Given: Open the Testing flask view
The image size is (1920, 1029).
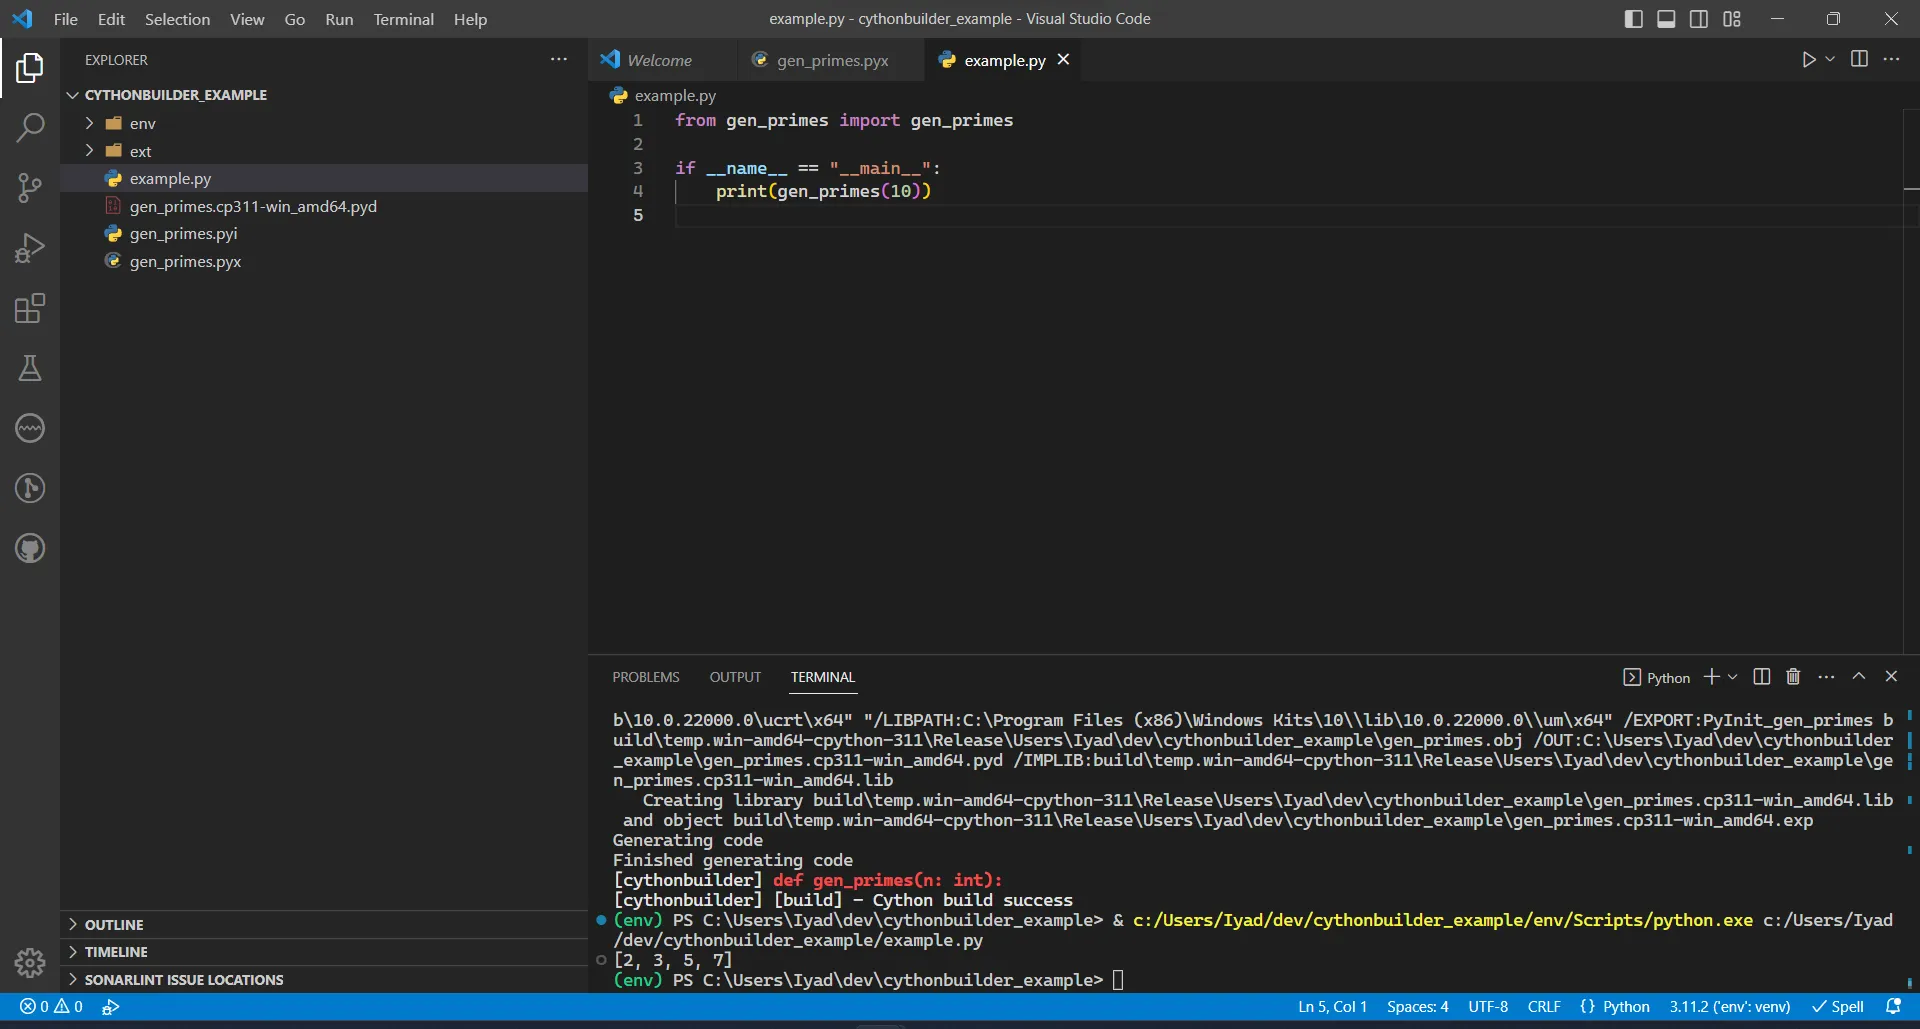Looking at the screenshot, I should point(30,368).
